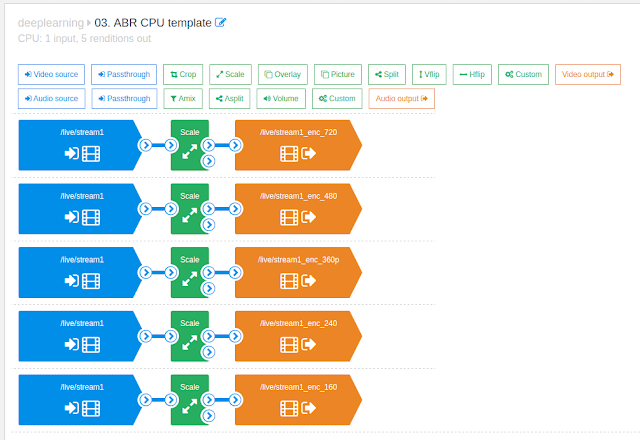Add an Audio output node

click(x=401, y=99)
